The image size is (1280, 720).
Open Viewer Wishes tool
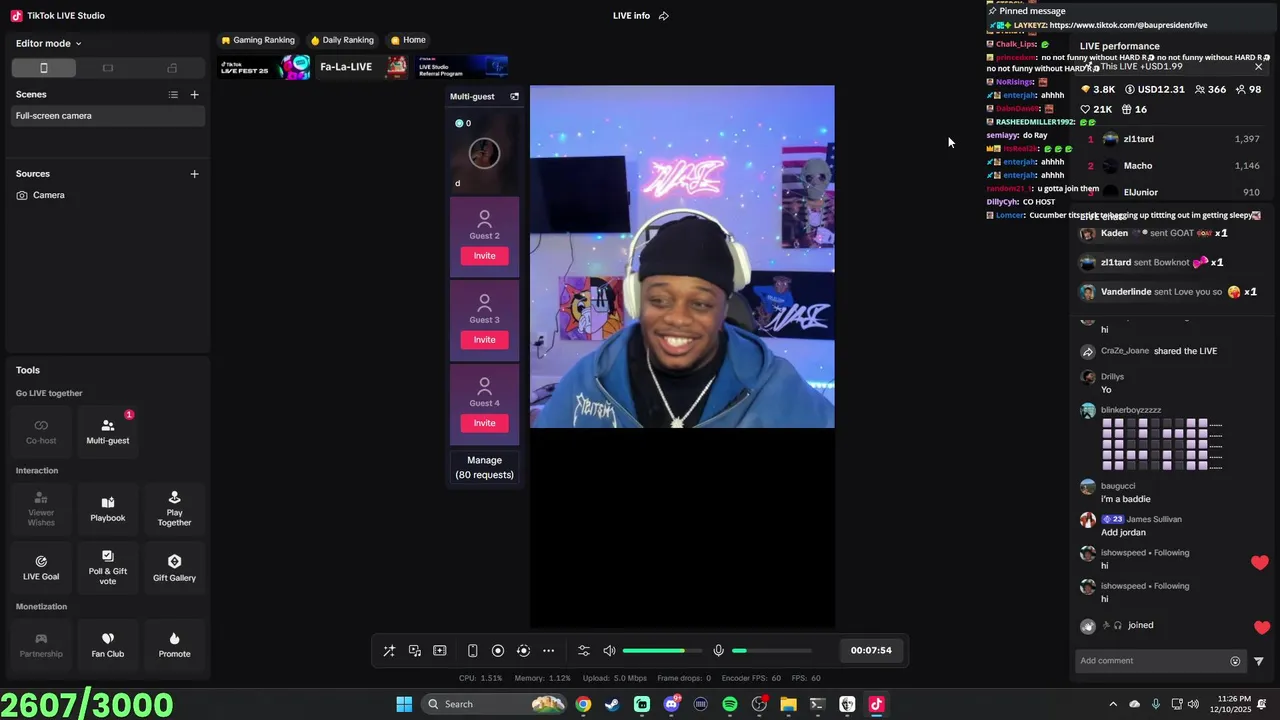[41, 508]
